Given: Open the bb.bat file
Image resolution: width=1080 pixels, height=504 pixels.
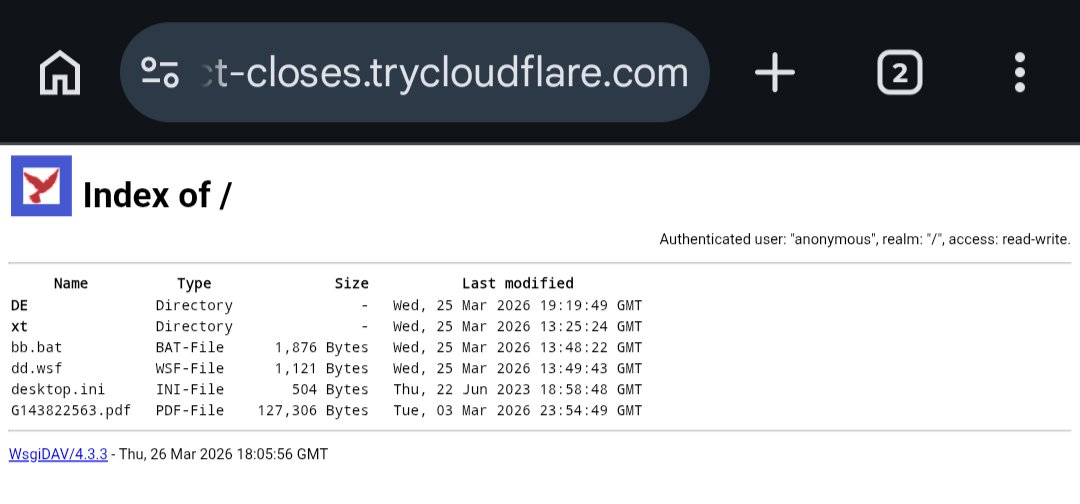Looking at the screenshot, I should (x=36, y=347).
